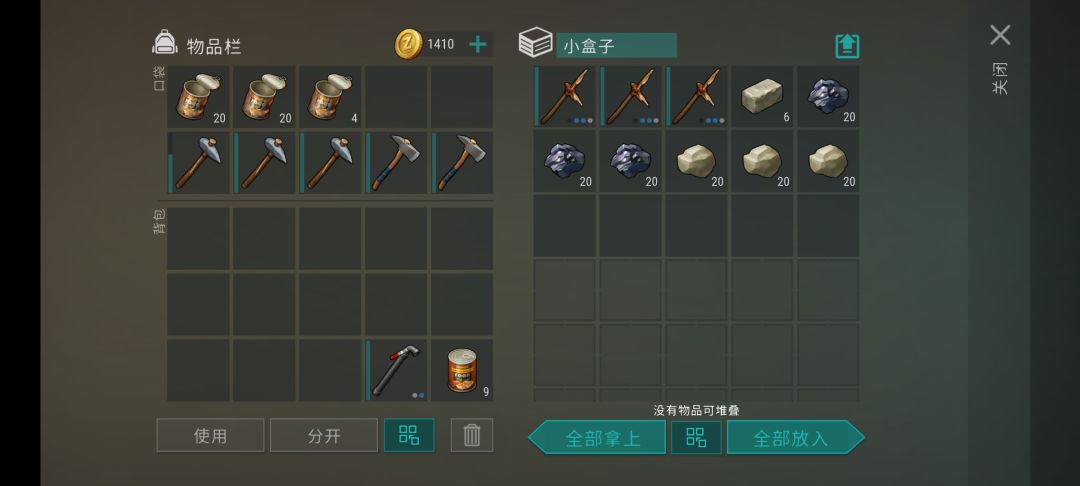Select the iron ore next to limestone brick
Viewport: 1080px width, 486px height.
tap(829, 96)
